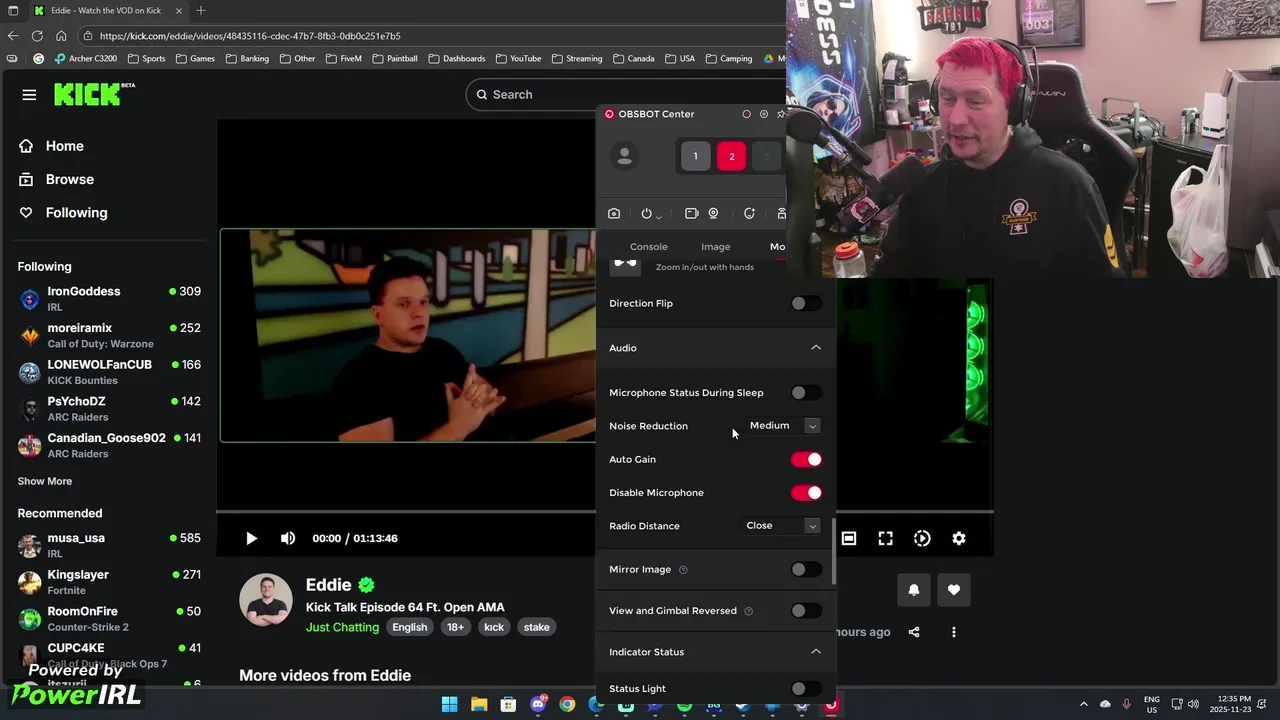
Task: Share the video using share icon
Action: point(914,632)
